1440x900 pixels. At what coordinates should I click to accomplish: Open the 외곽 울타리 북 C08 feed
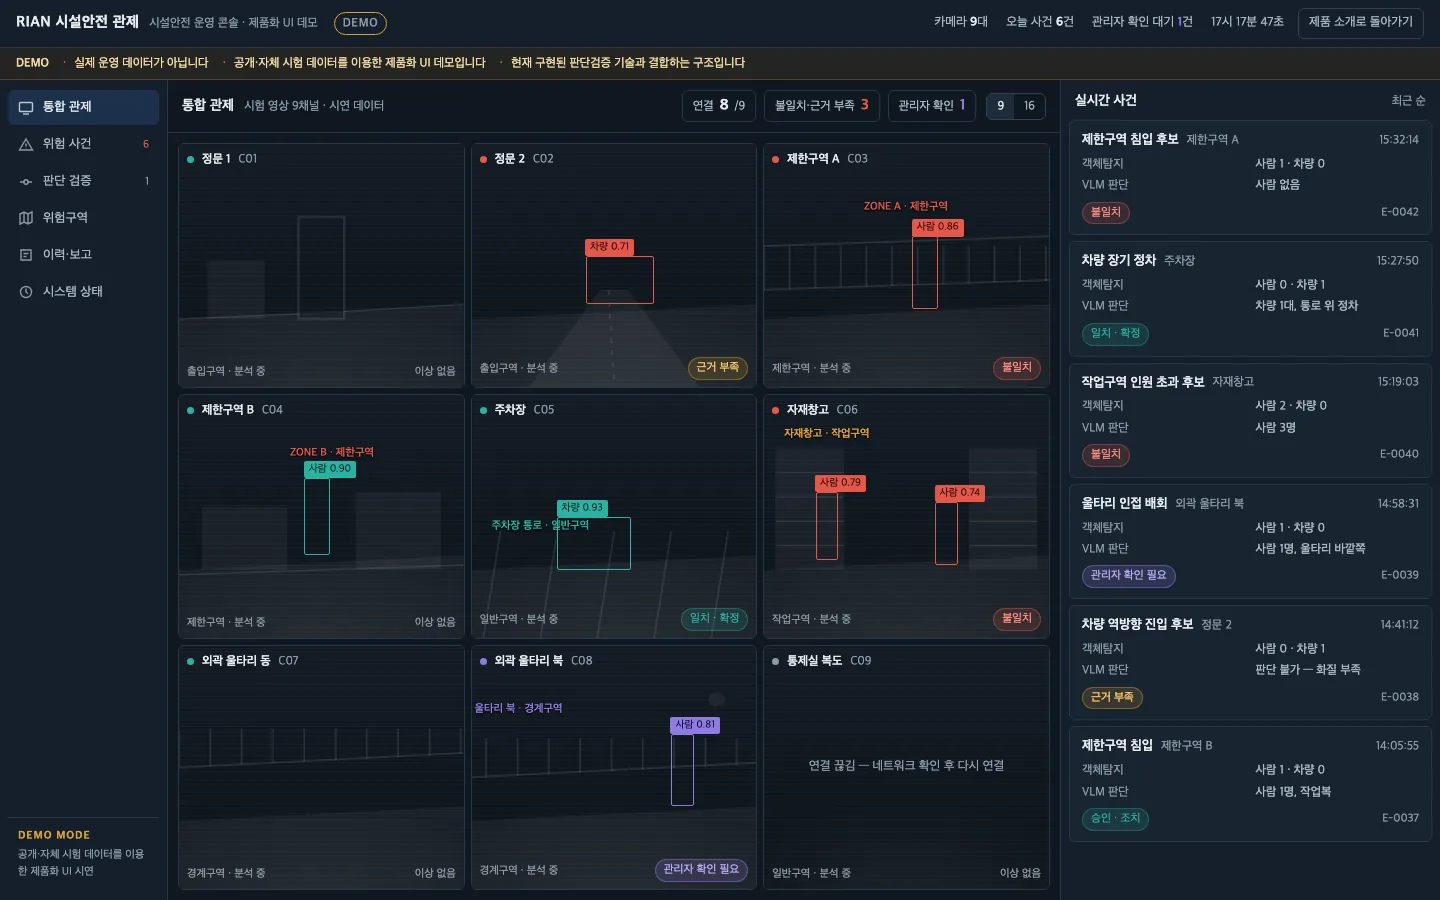coord(614,767)
